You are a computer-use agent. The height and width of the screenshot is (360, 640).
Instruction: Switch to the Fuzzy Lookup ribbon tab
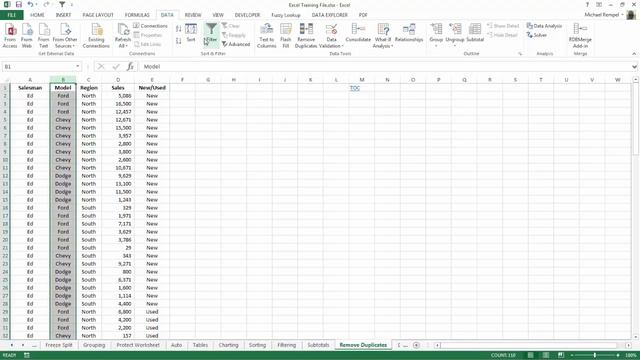coord(286,15)
